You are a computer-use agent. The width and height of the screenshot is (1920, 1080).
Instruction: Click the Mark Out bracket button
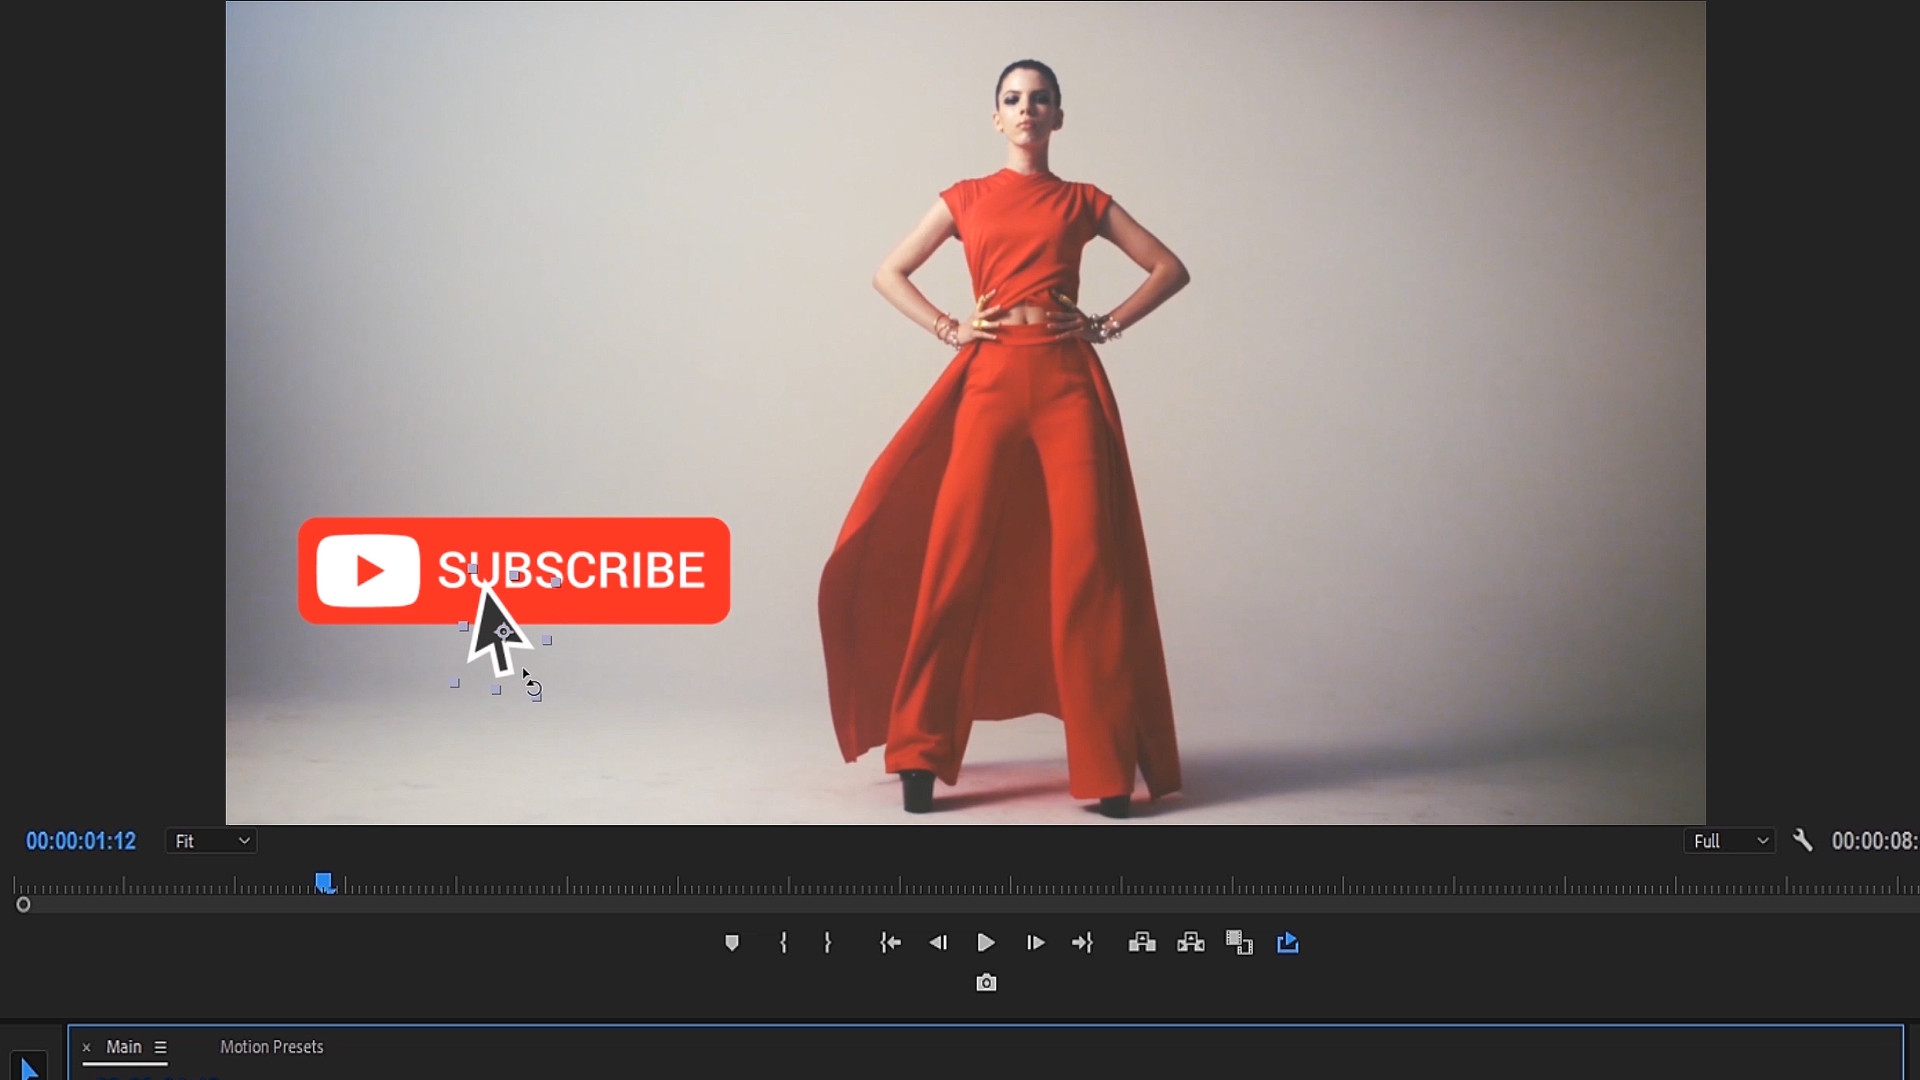(827, 943)
